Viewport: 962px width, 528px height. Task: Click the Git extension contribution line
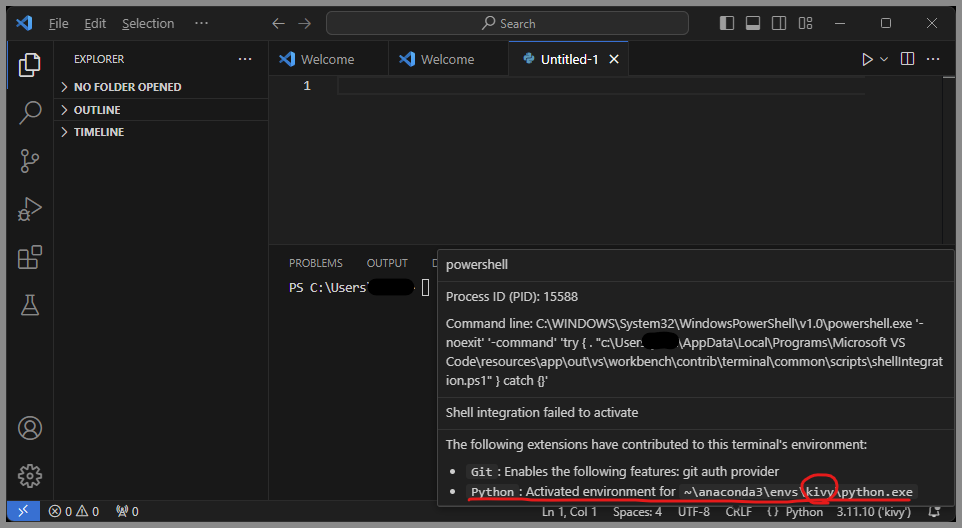point(622,472)
